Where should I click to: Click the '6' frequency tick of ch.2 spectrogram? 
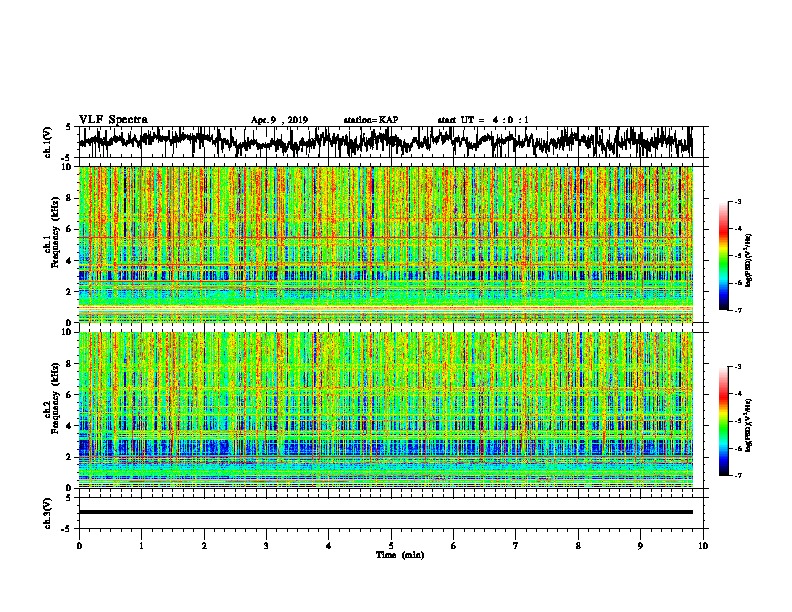(x=69, y=394)
